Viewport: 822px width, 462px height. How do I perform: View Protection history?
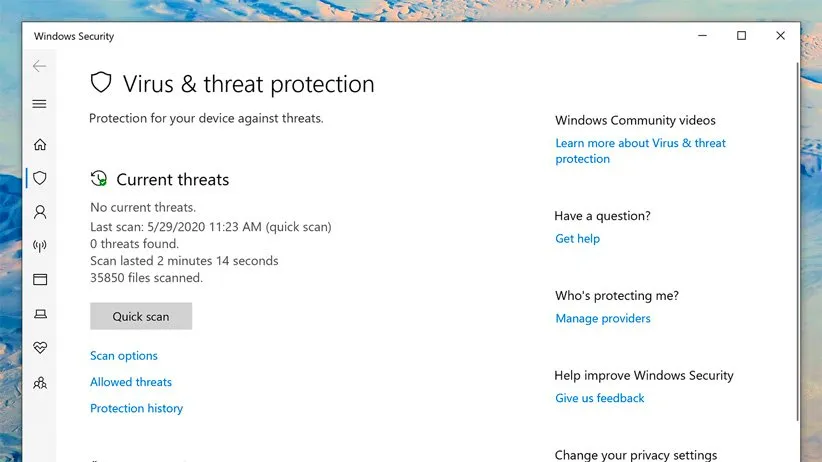136,408
